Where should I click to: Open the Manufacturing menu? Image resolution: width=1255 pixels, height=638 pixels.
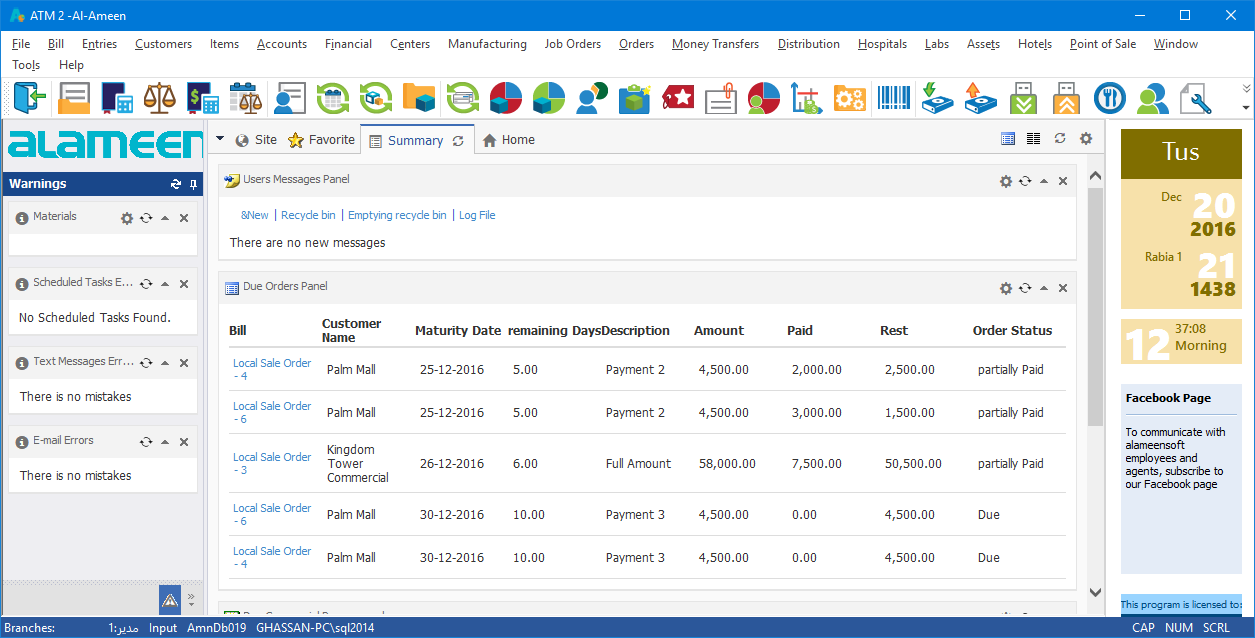pyautogui.click(x=487, y=44)
